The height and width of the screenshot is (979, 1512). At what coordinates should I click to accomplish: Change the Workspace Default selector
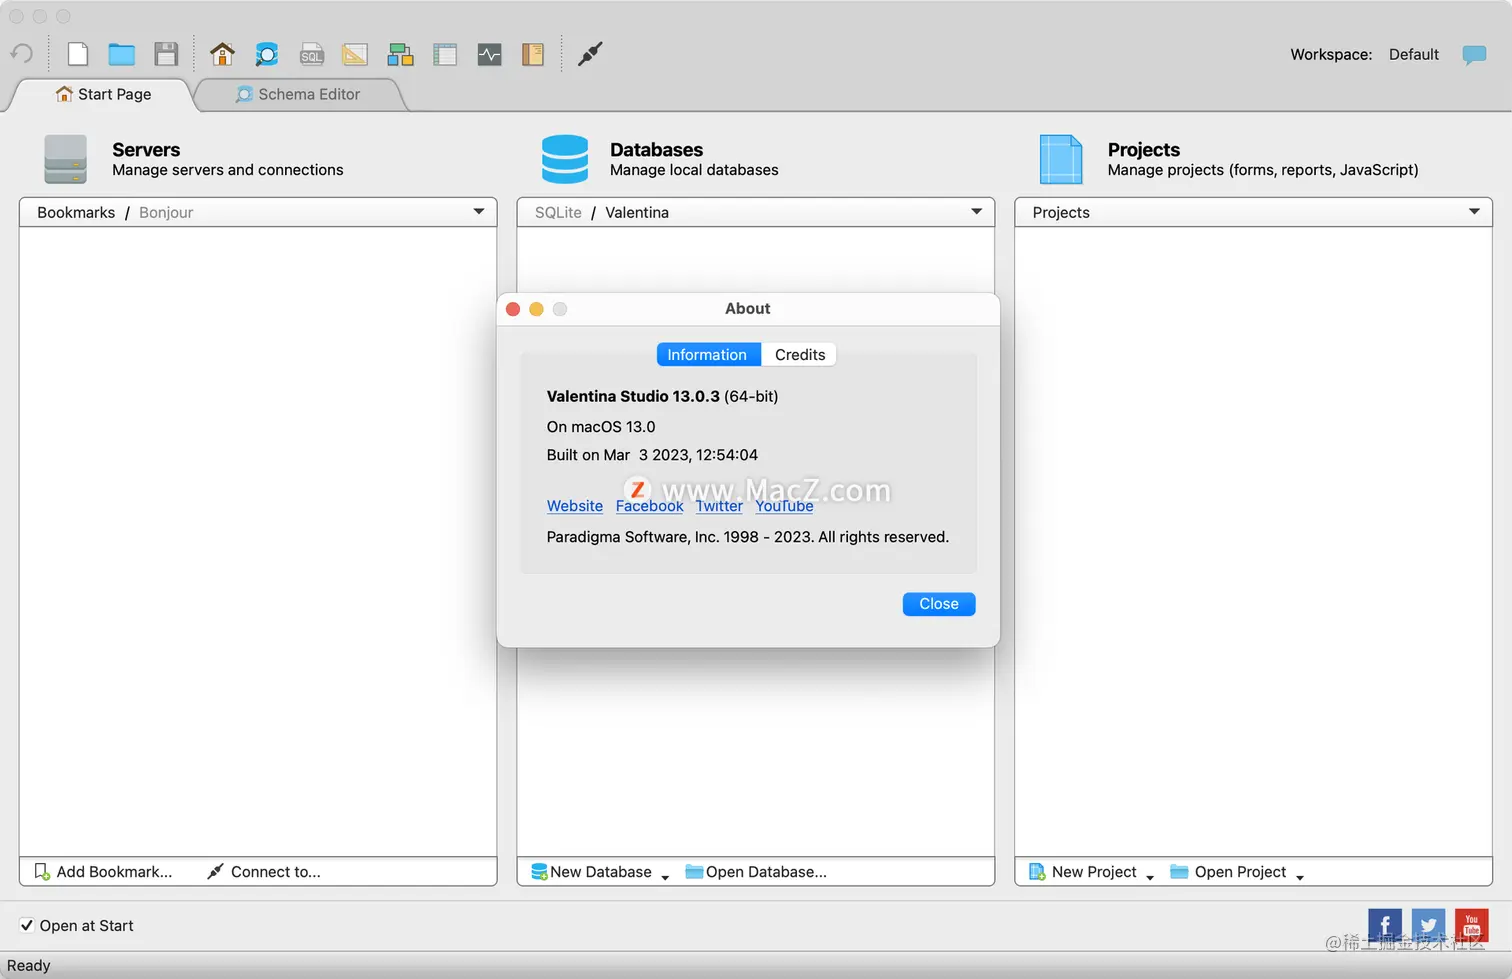[x=1413, y=55]
